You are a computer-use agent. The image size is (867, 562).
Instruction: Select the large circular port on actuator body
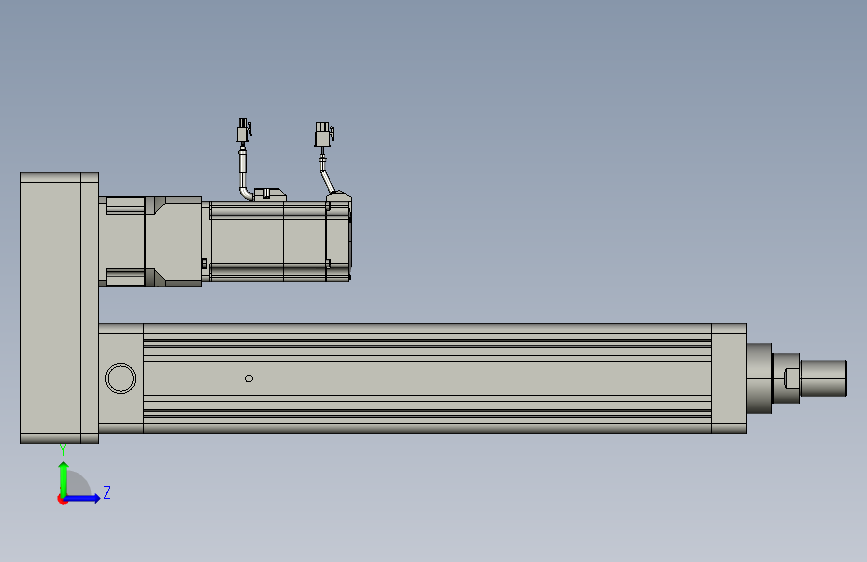click(121, 378)
